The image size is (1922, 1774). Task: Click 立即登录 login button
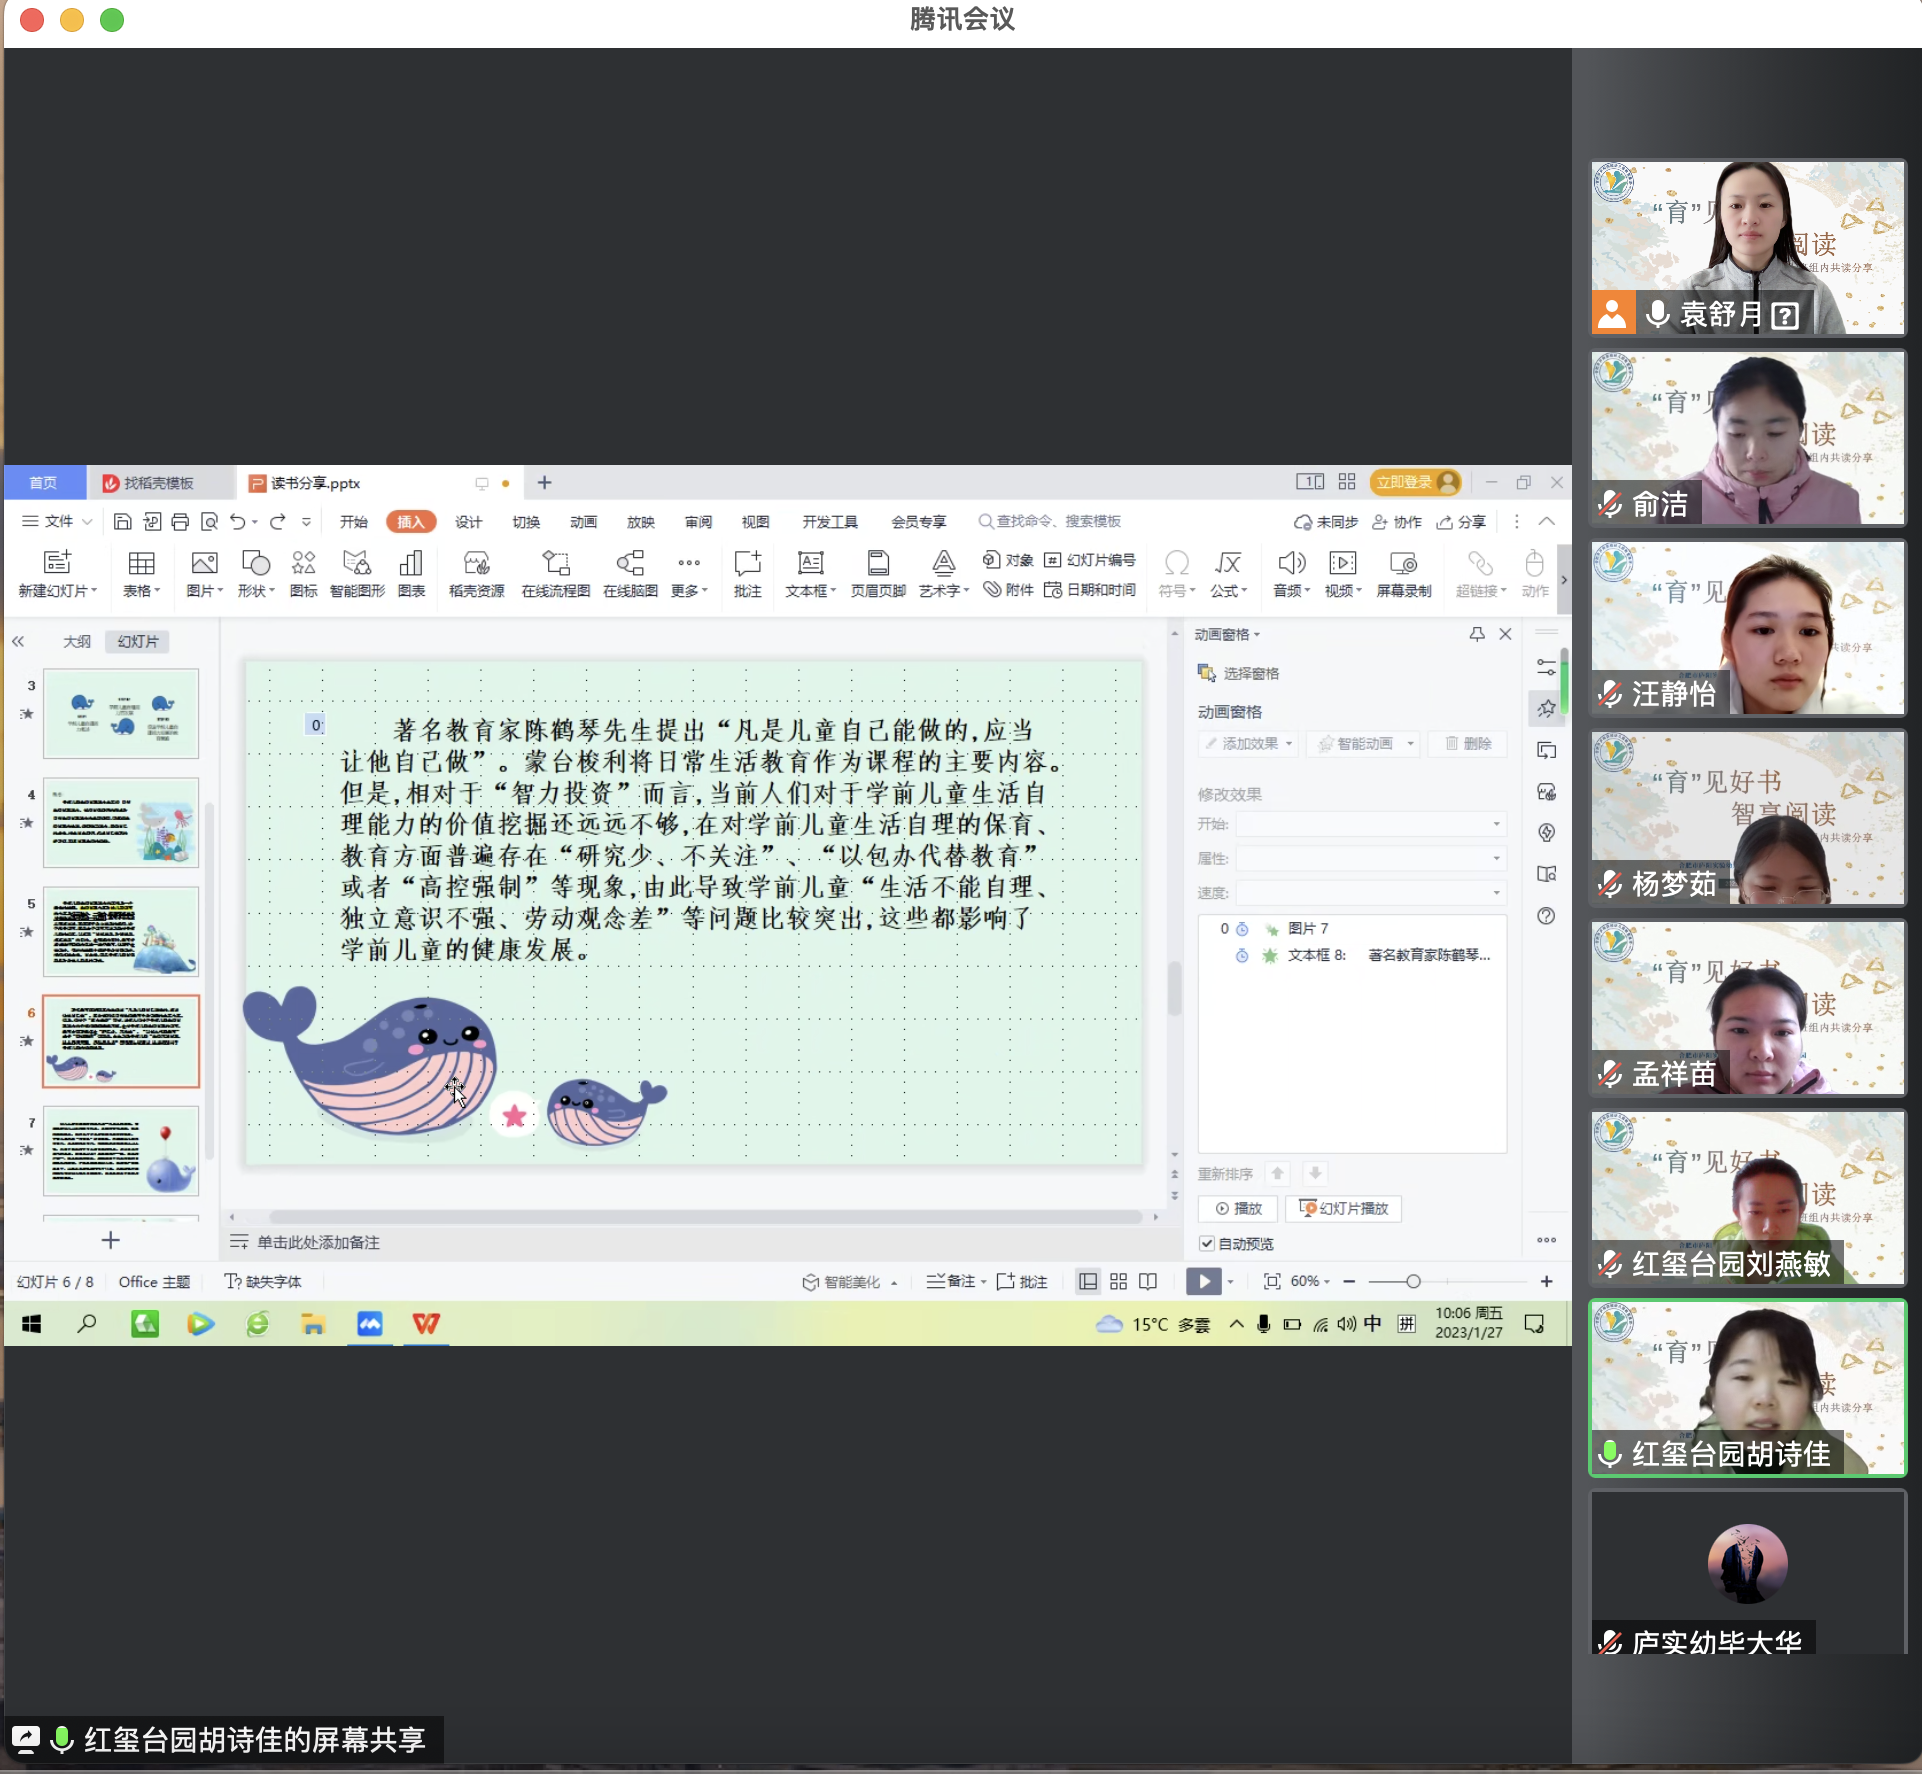point(1415,482)
